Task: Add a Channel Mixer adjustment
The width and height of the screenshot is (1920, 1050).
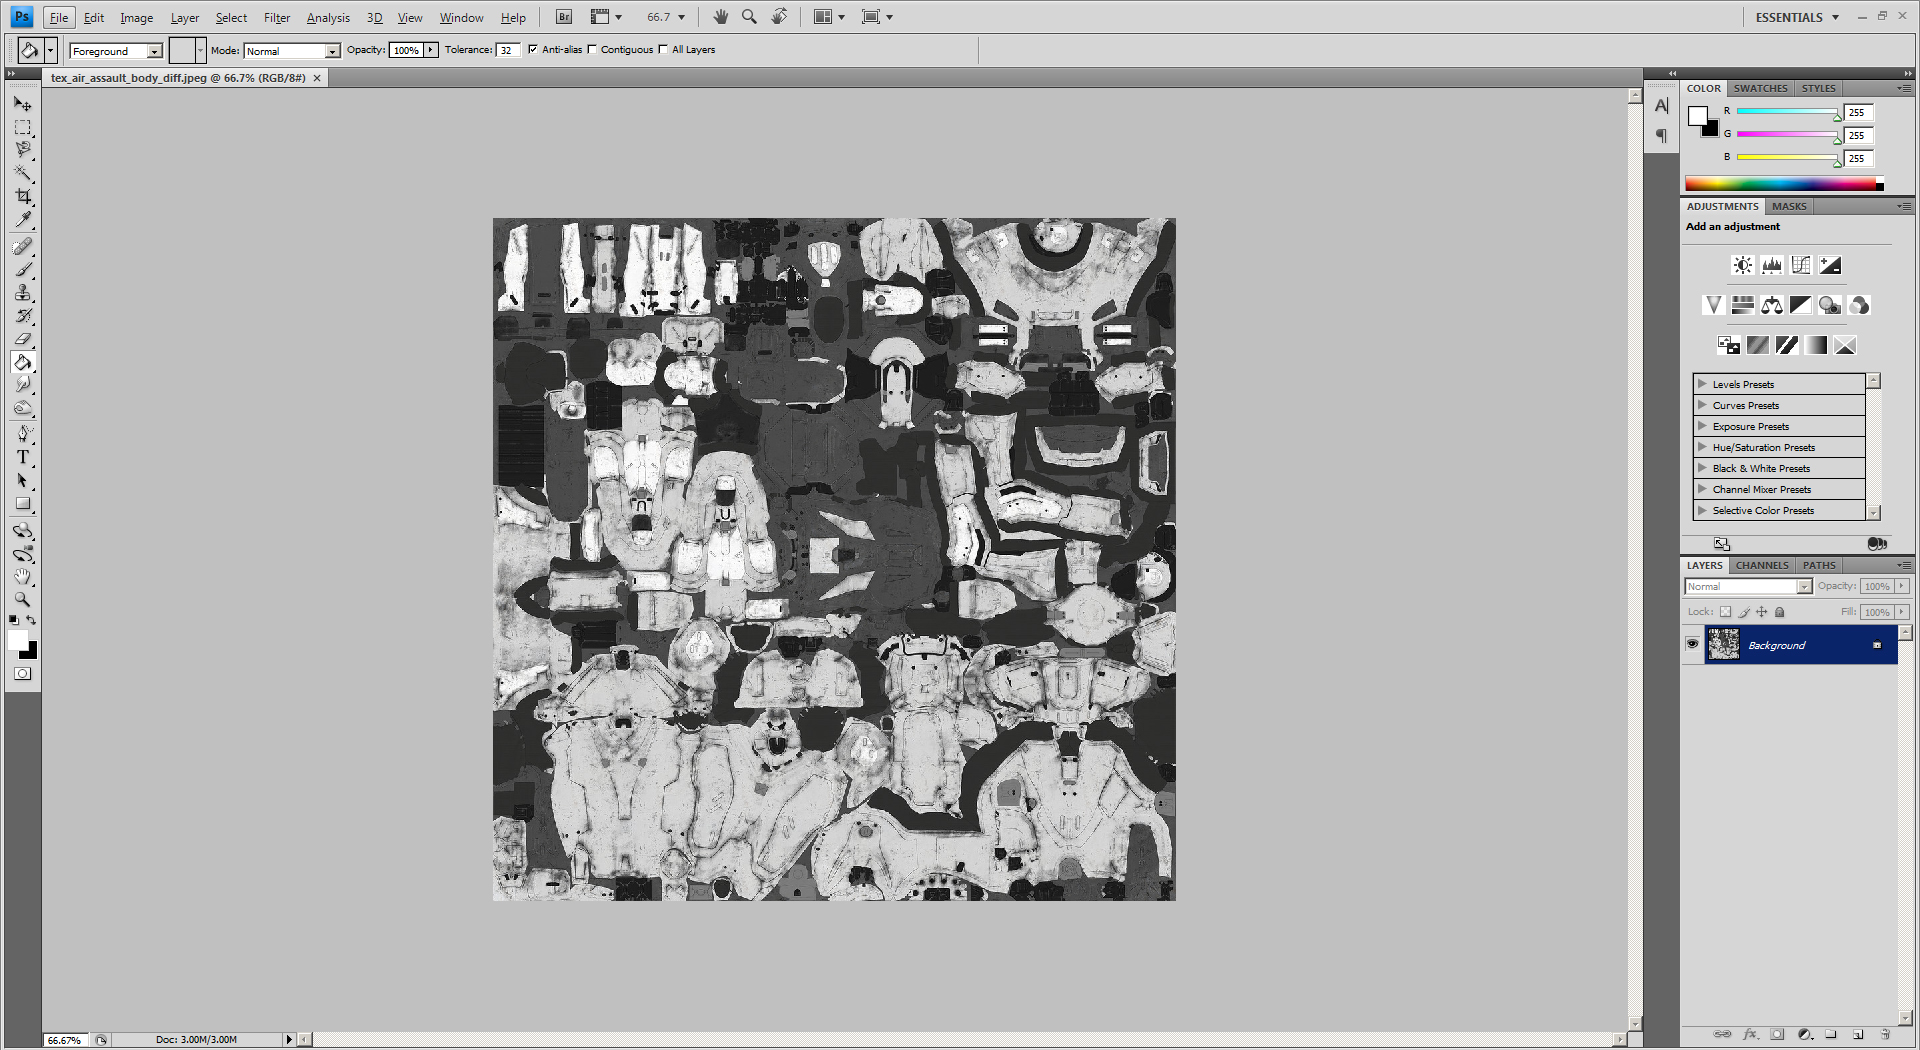Action: pyautogui.click(x=1859, y=305)
